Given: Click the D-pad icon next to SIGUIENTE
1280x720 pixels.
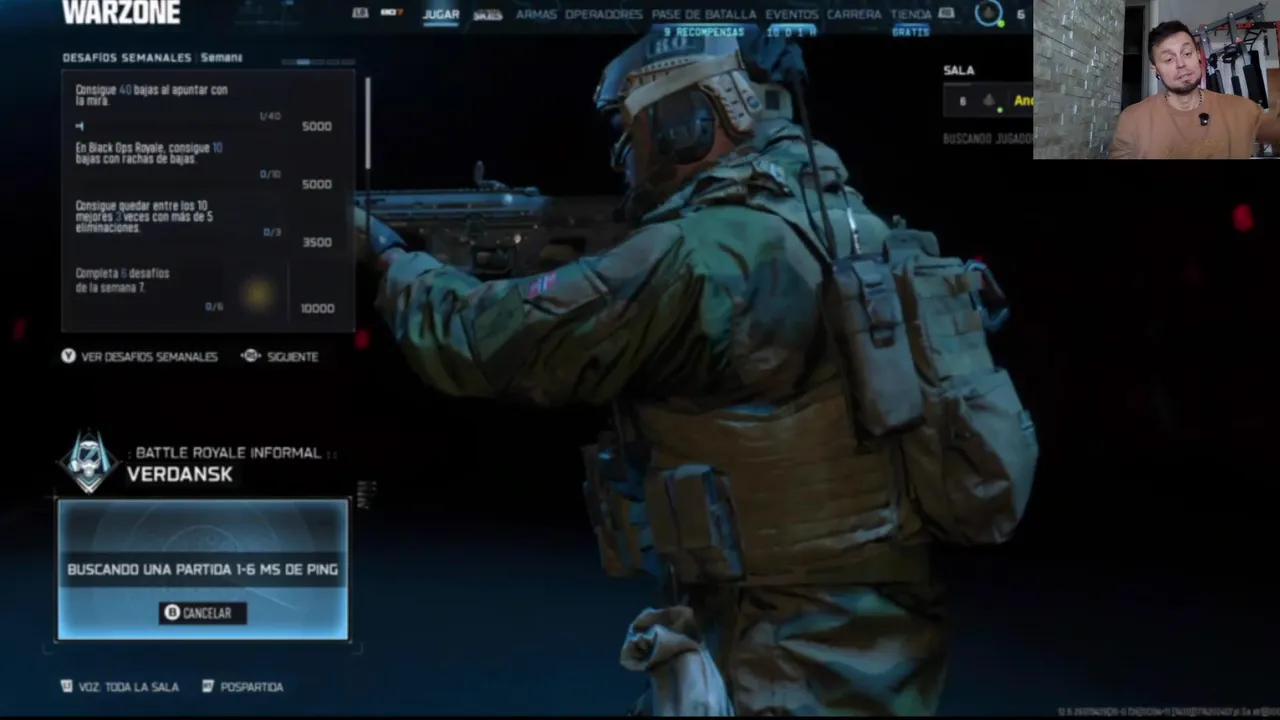Looking at the screenshot, I should point(251,356).
